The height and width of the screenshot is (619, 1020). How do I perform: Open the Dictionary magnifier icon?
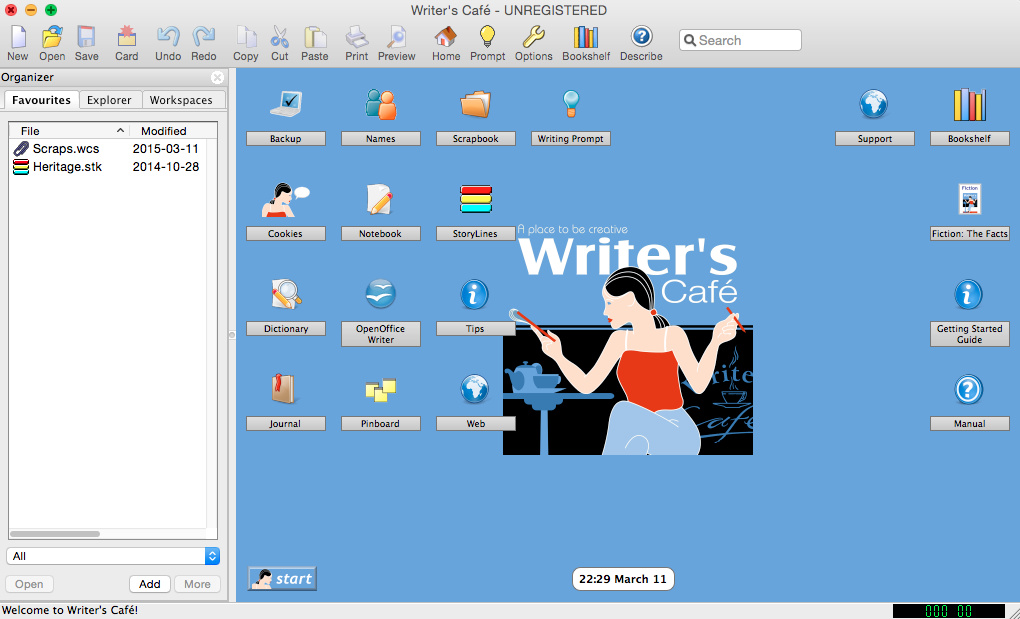pos(285,294)
